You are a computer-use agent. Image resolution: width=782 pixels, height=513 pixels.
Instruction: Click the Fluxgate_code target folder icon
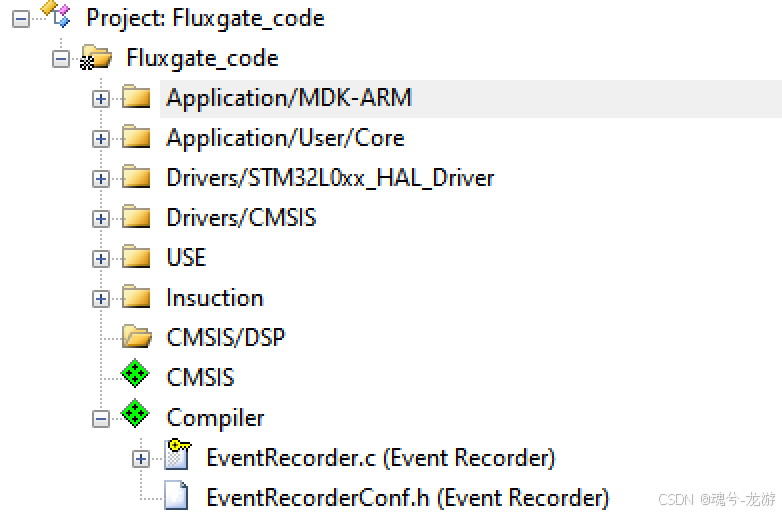pos(96,57)
